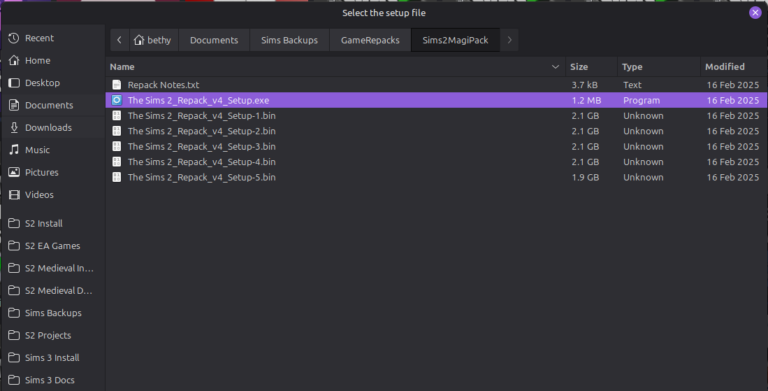Image resolution: width=768 pixels, height=391 pixels.
Task: Close the Select the setup file dialog
Action: click(x=755, y=13)
